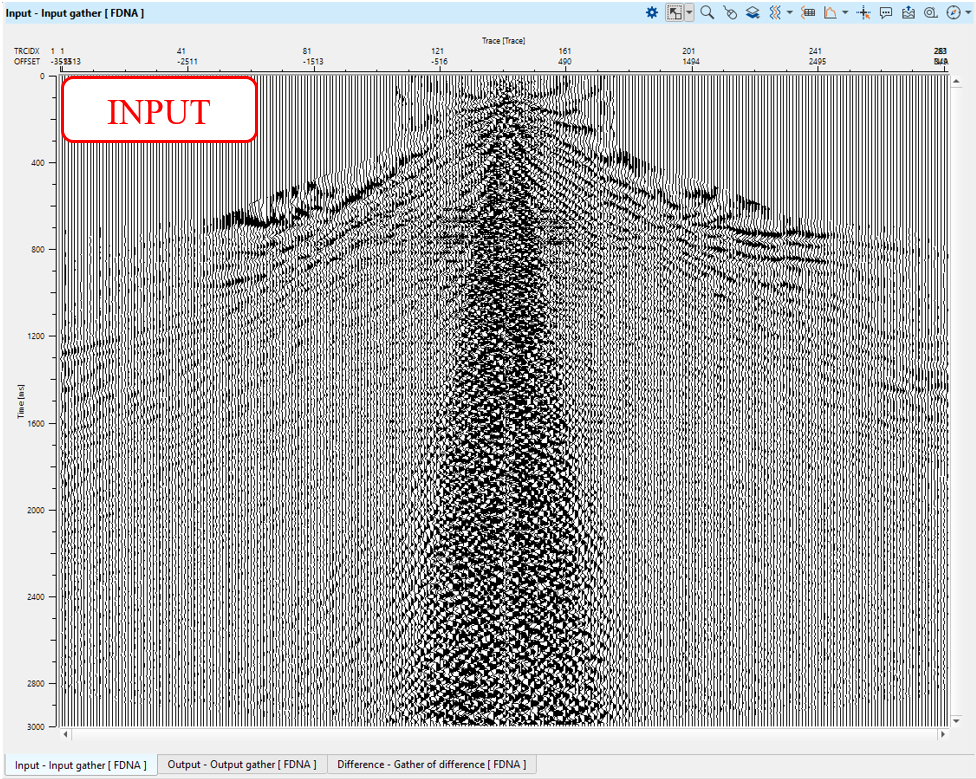
Task: Click the compass navigation icon
Action: (x=952, y=13)
